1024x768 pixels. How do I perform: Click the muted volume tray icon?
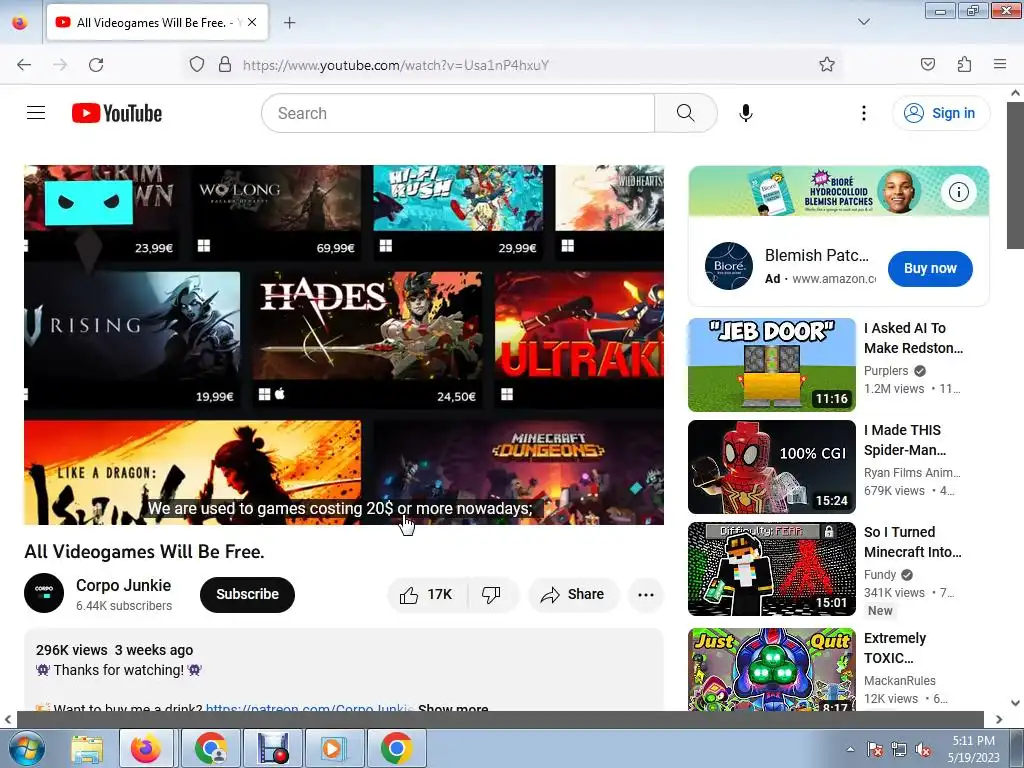(x=923, y=749)
